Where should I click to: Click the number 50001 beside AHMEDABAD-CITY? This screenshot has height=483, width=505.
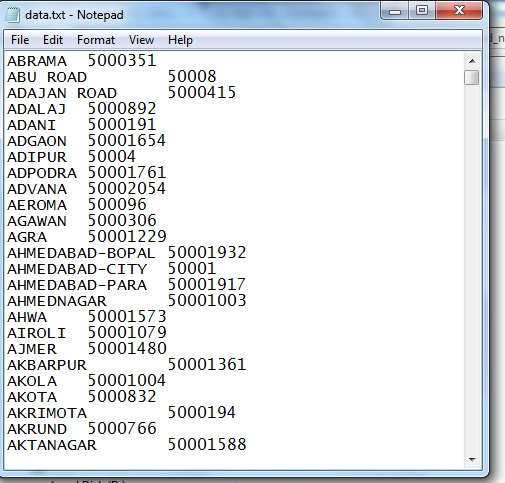(x=192, y=269)
